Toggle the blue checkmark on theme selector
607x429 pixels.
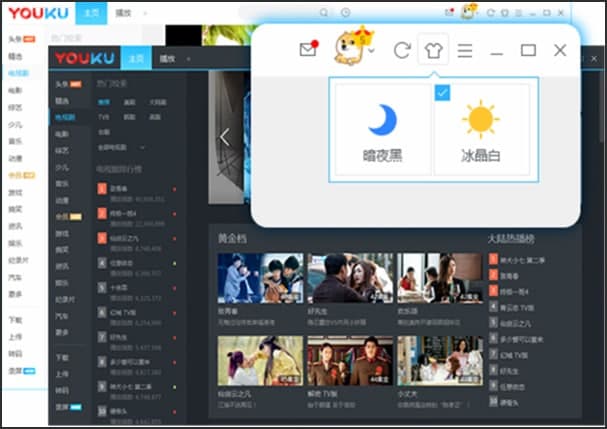tap(443, 92)
